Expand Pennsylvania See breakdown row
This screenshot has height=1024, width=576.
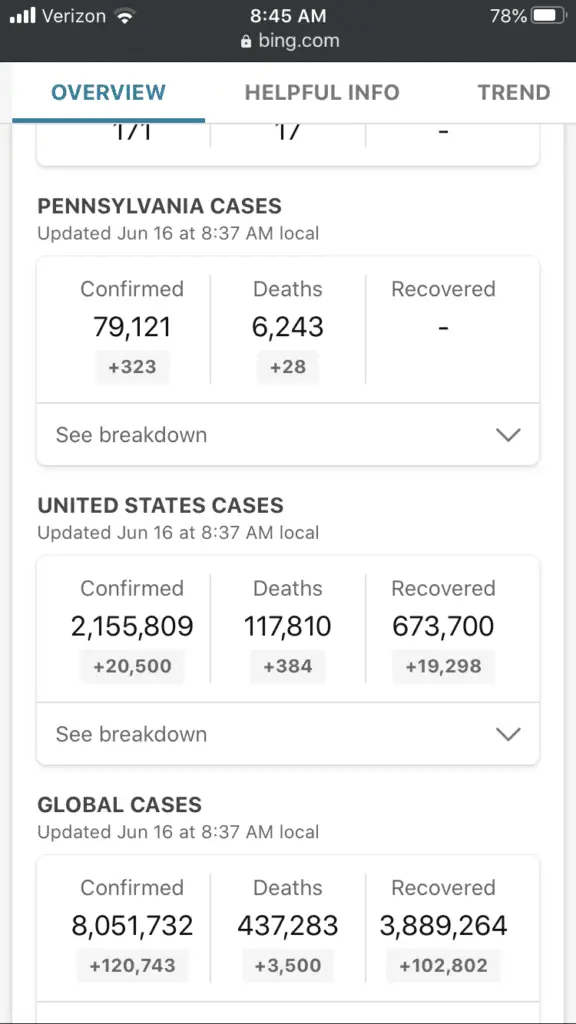(x=288, y=435)
